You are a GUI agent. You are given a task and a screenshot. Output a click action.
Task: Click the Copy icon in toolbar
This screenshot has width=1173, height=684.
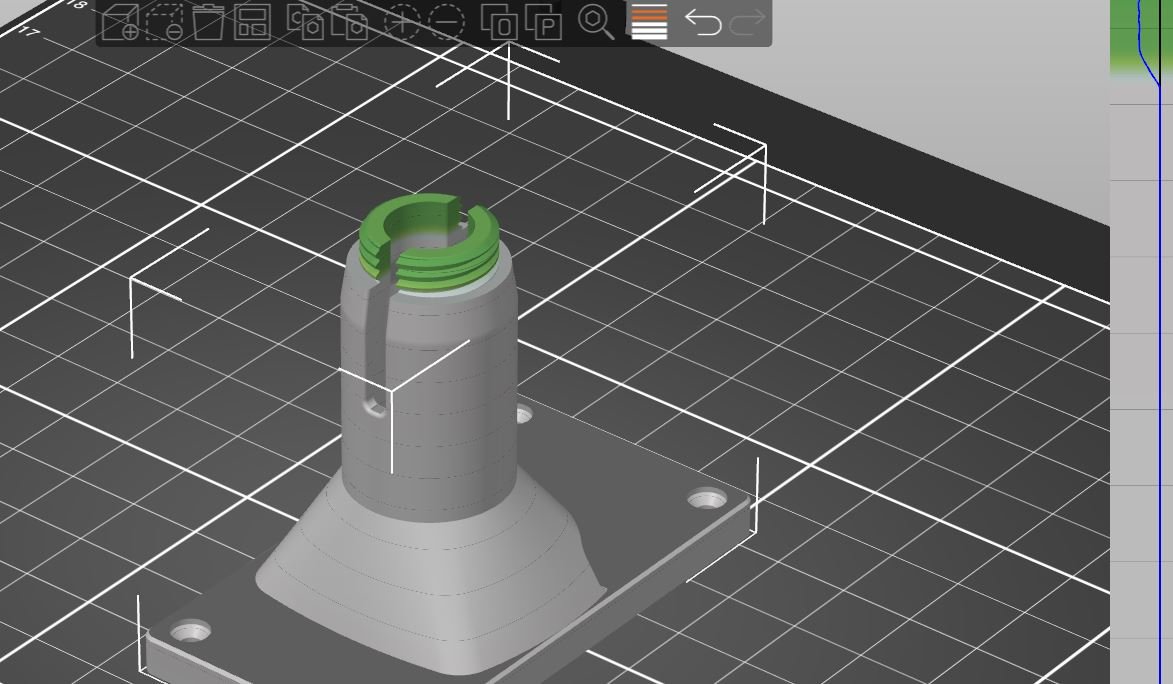305,23
